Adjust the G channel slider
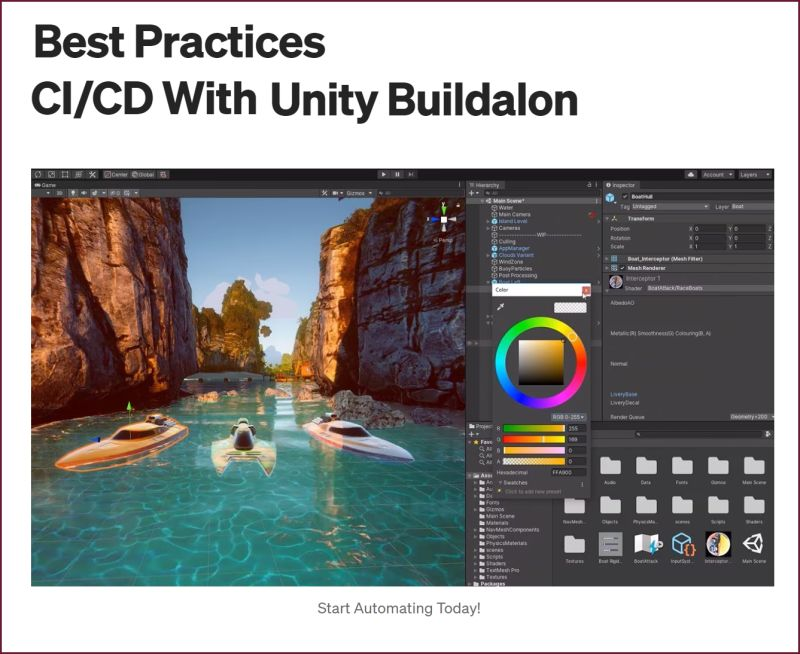 pyautogui.click(x=534, y=439)
